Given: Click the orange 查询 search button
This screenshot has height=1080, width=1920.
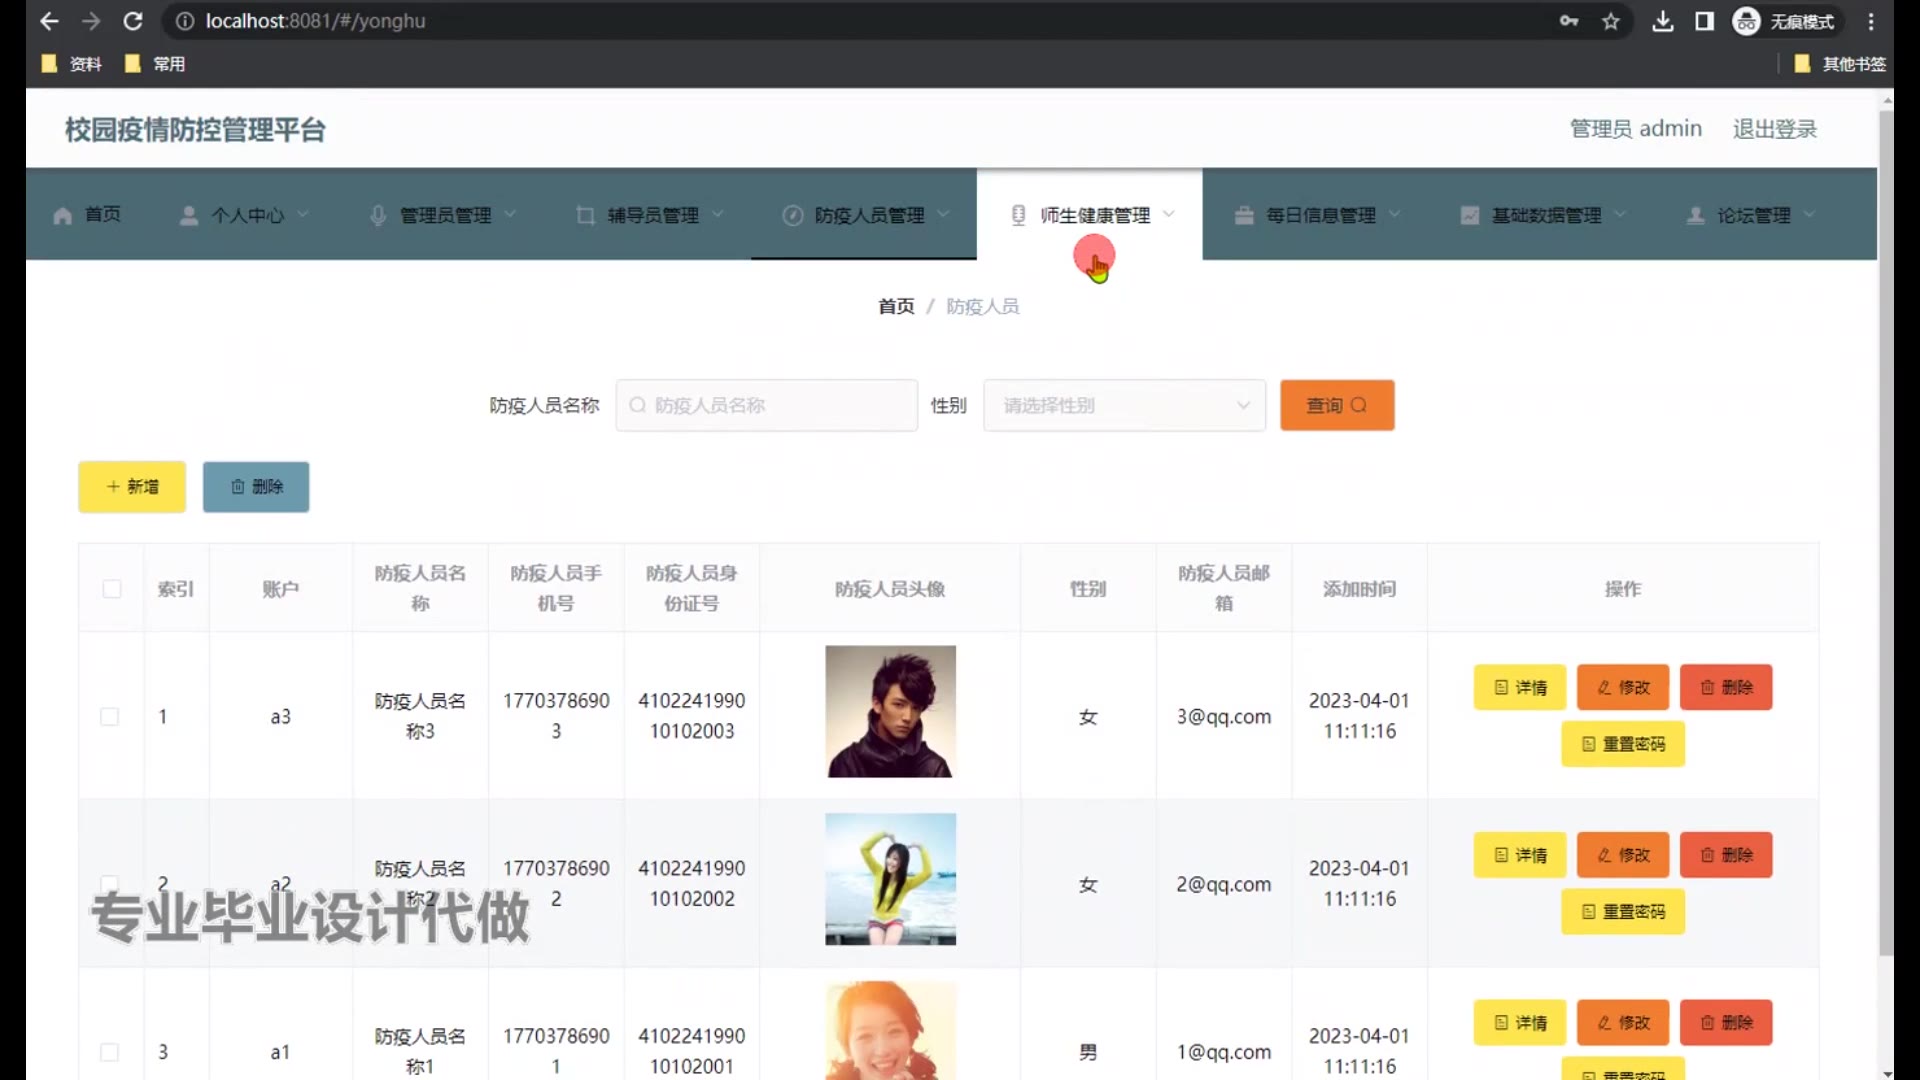Looking at the screenshot, I should click(x=1336, y=405).
